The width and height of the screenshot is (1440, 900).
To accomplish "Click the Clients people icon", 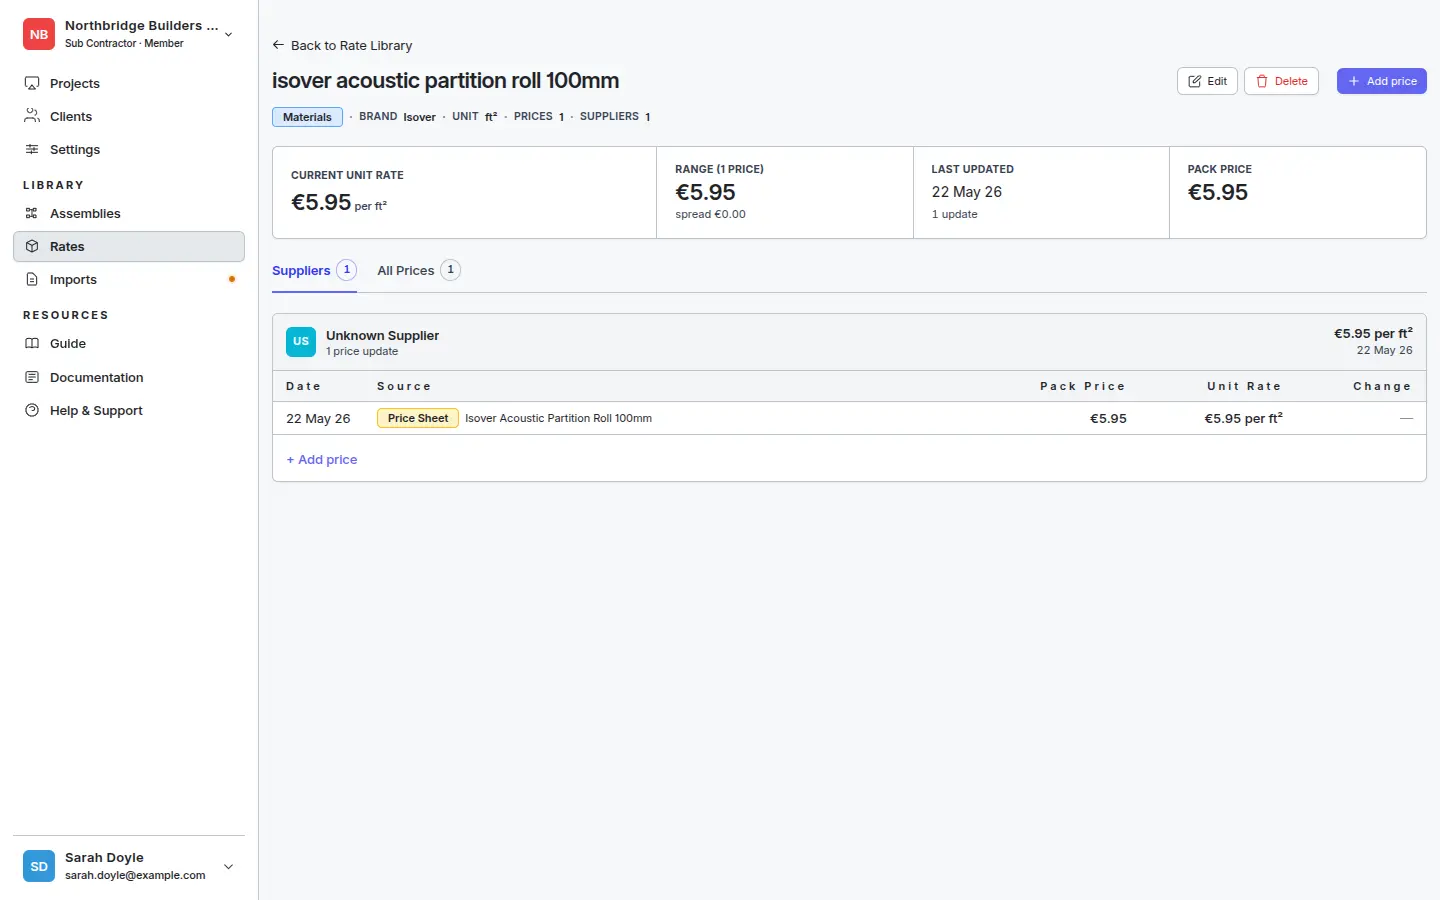I will point(32,116).
